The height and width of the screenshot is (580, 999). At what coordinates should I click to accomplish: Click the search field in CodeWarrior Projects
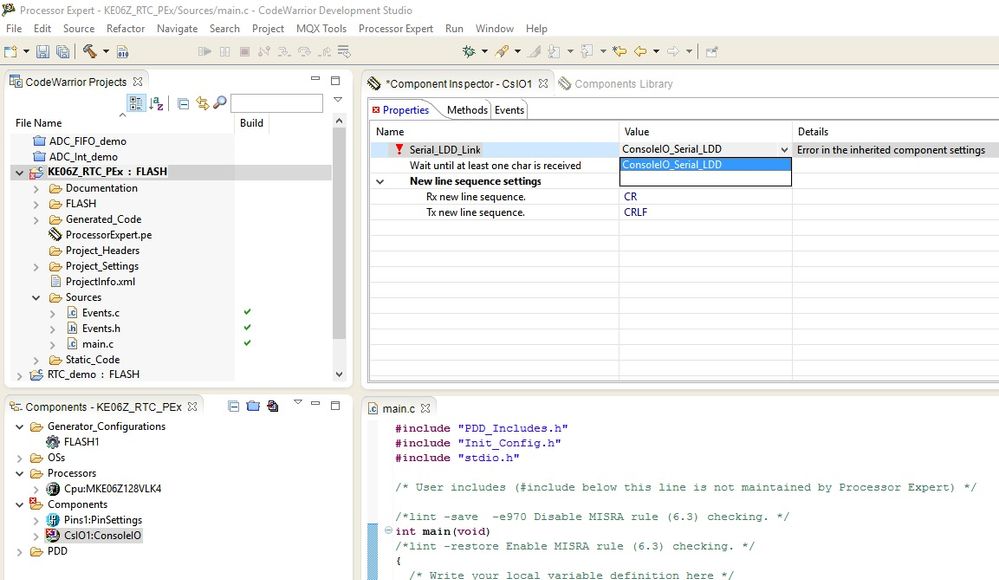pos(276,103)
